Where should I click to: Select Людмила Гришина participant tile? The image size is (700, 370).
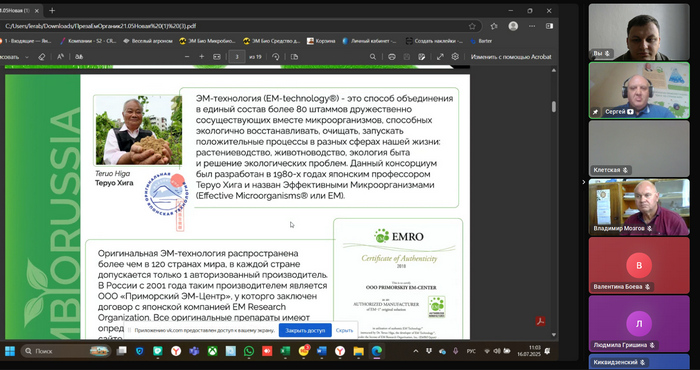click(x=639, y=324)
